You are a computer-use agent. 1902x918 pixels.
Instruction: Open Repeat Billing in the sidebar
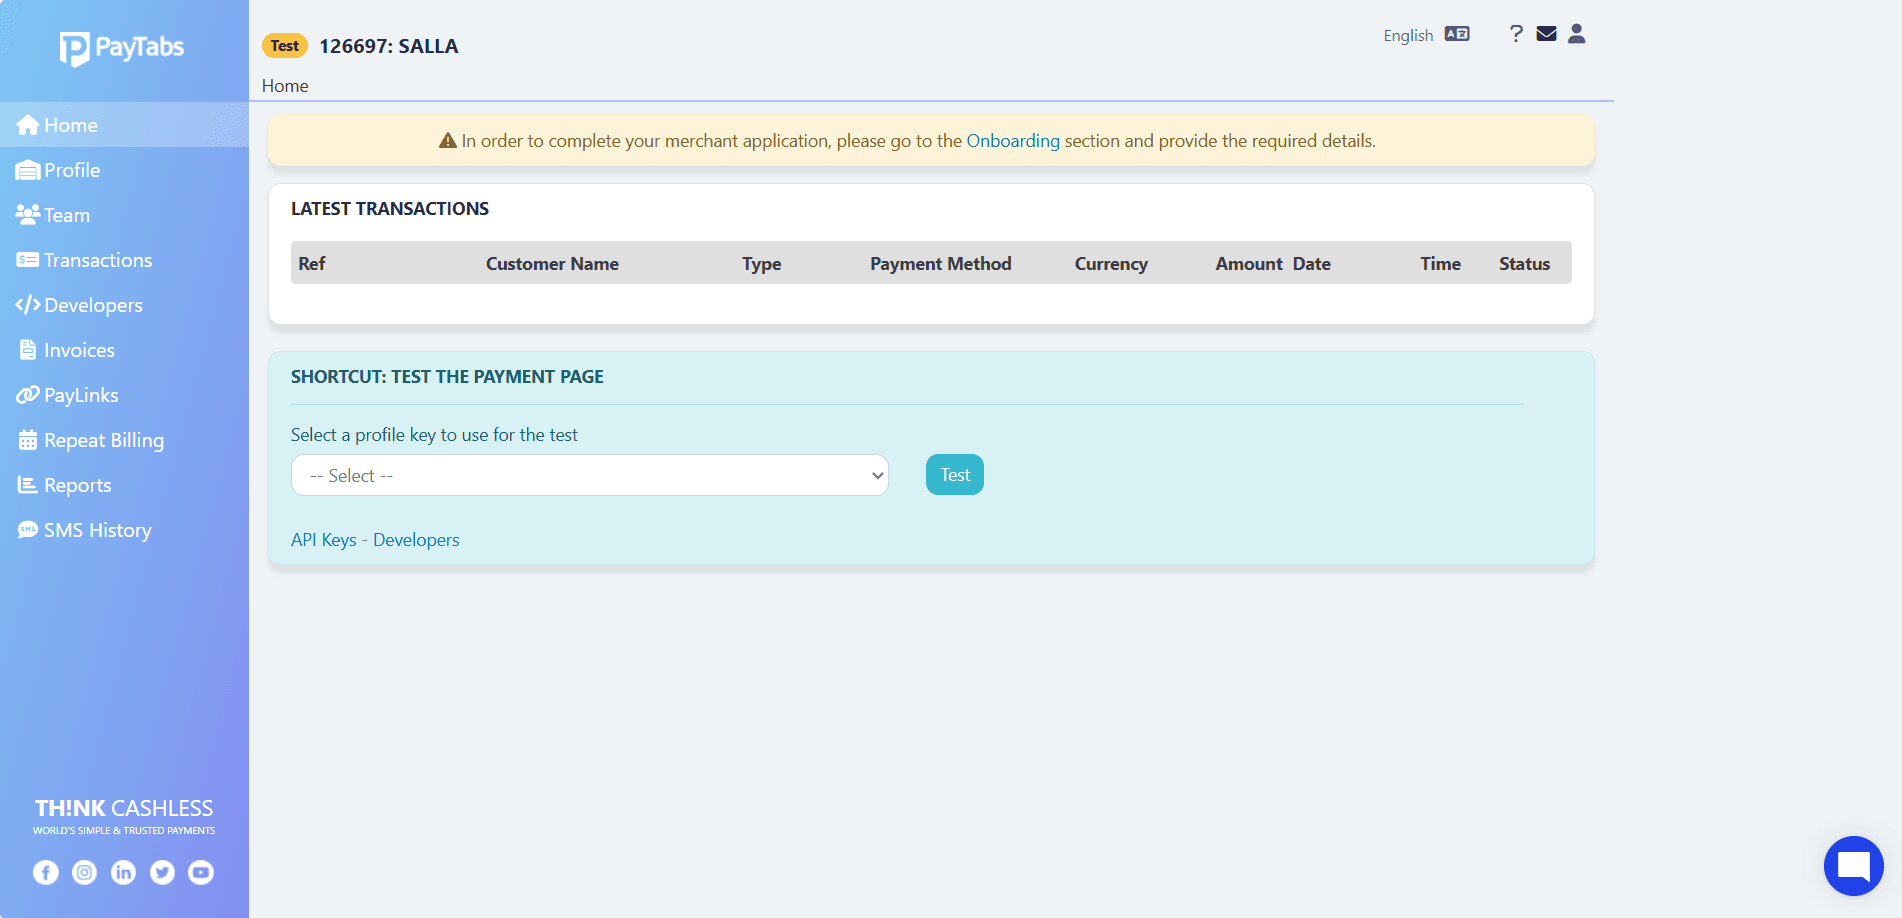(x=103, y=440)
